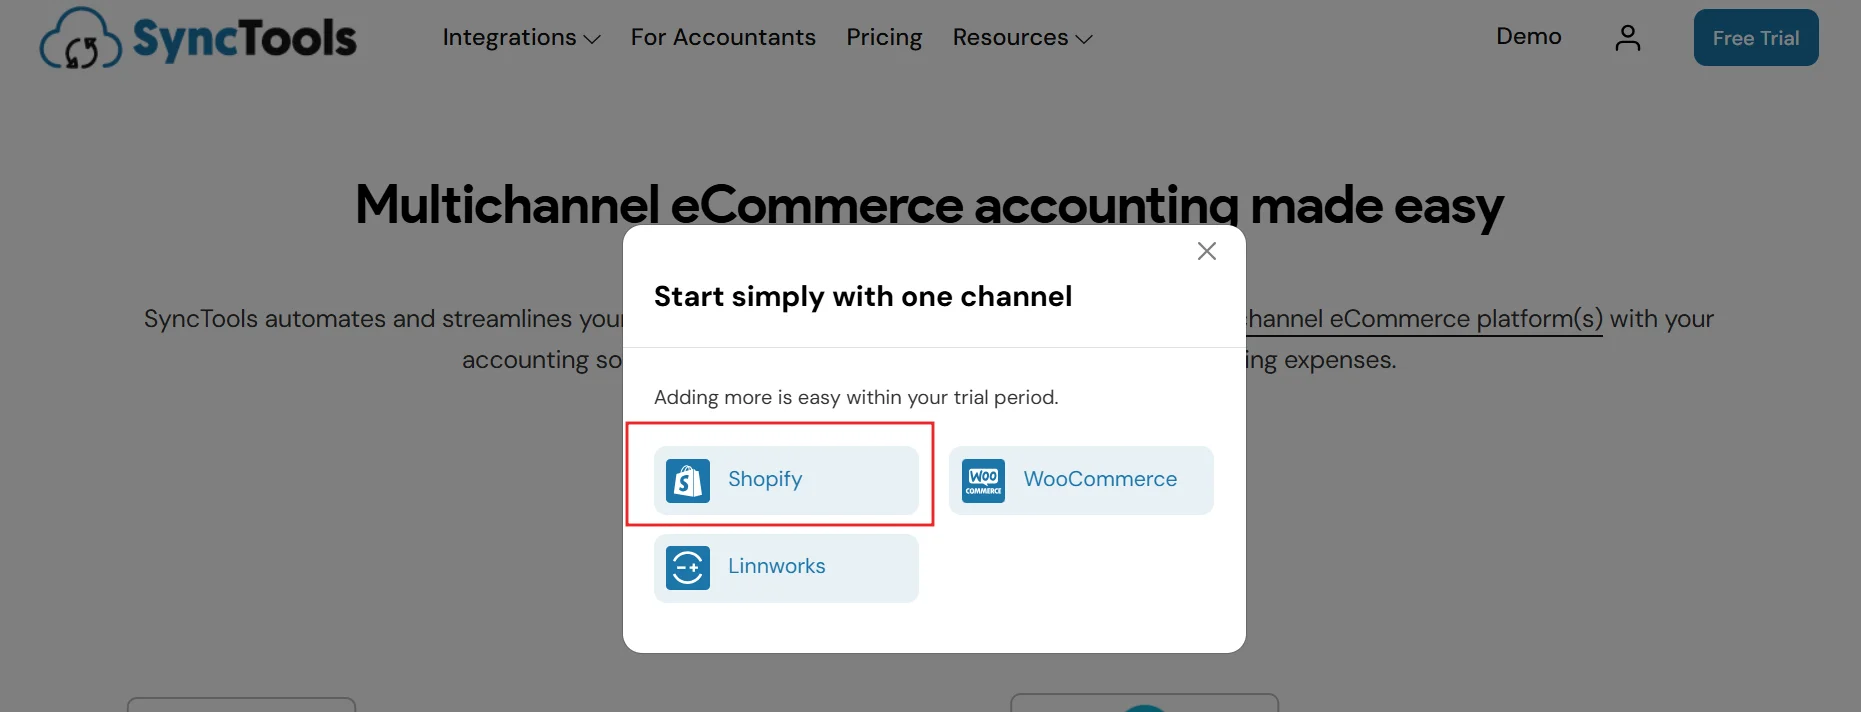Select the WooCommerce channel label
Screen dimensions: 1861x712
pyautogui.click(x=1100, y=480)
